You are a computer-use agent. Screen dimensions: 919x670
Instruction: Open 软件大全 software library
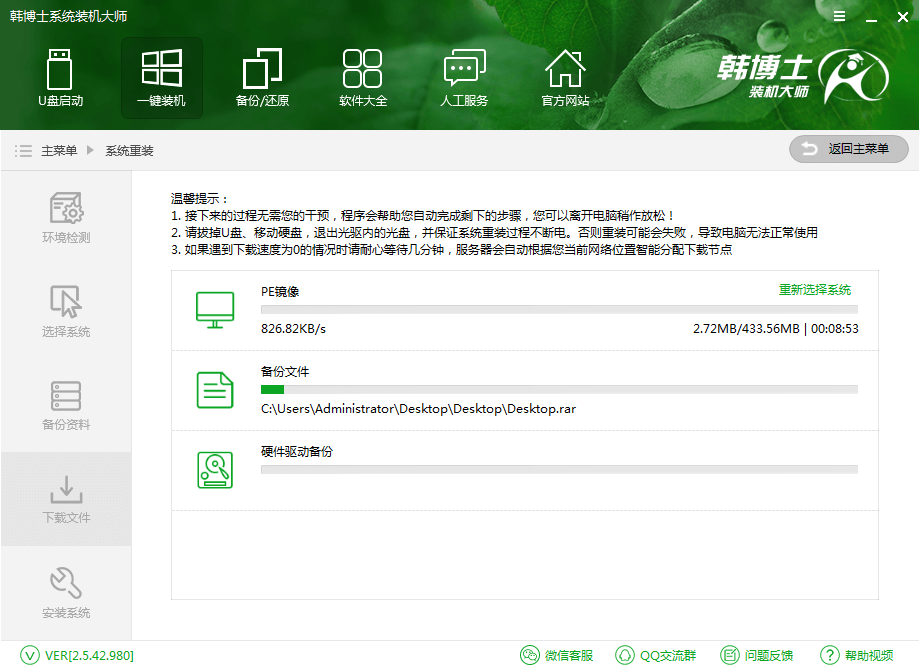tap(363, 78)
